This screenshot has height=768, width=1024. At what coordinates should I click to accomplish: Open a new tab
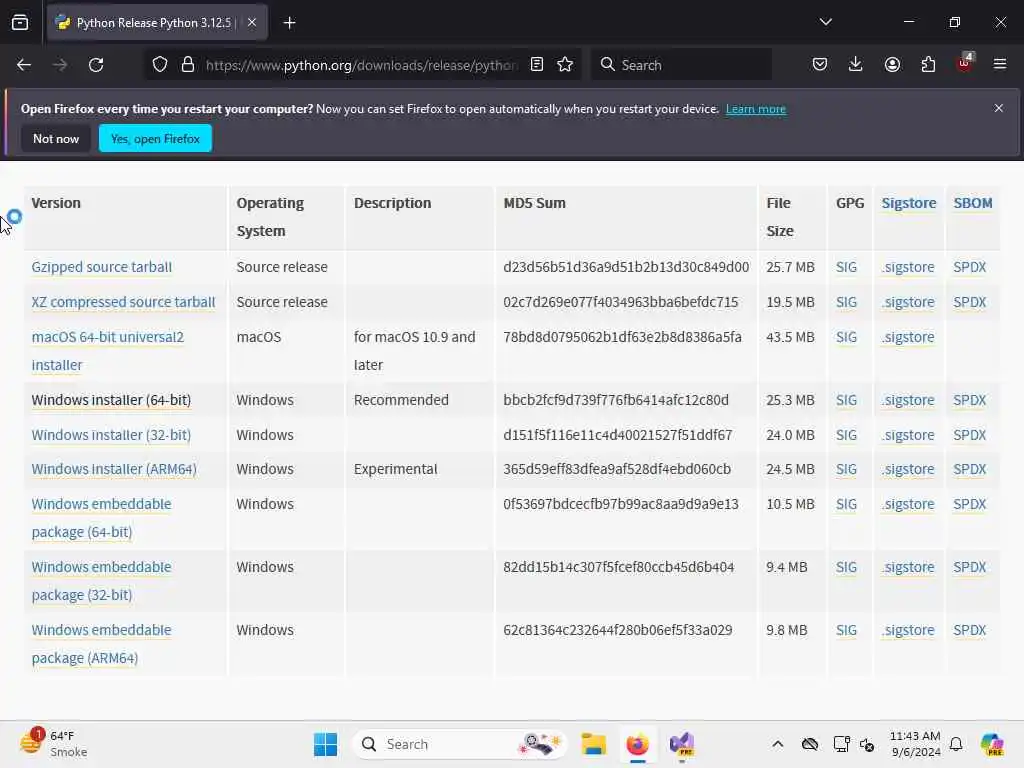pyautogui.click(x=289, y=23)
